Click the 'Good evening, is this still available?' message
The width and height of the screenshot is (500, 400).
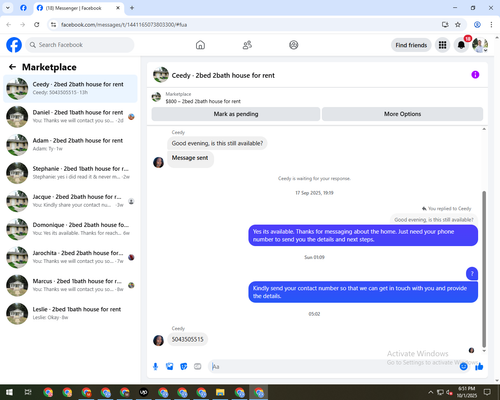[x=217, y=143]
